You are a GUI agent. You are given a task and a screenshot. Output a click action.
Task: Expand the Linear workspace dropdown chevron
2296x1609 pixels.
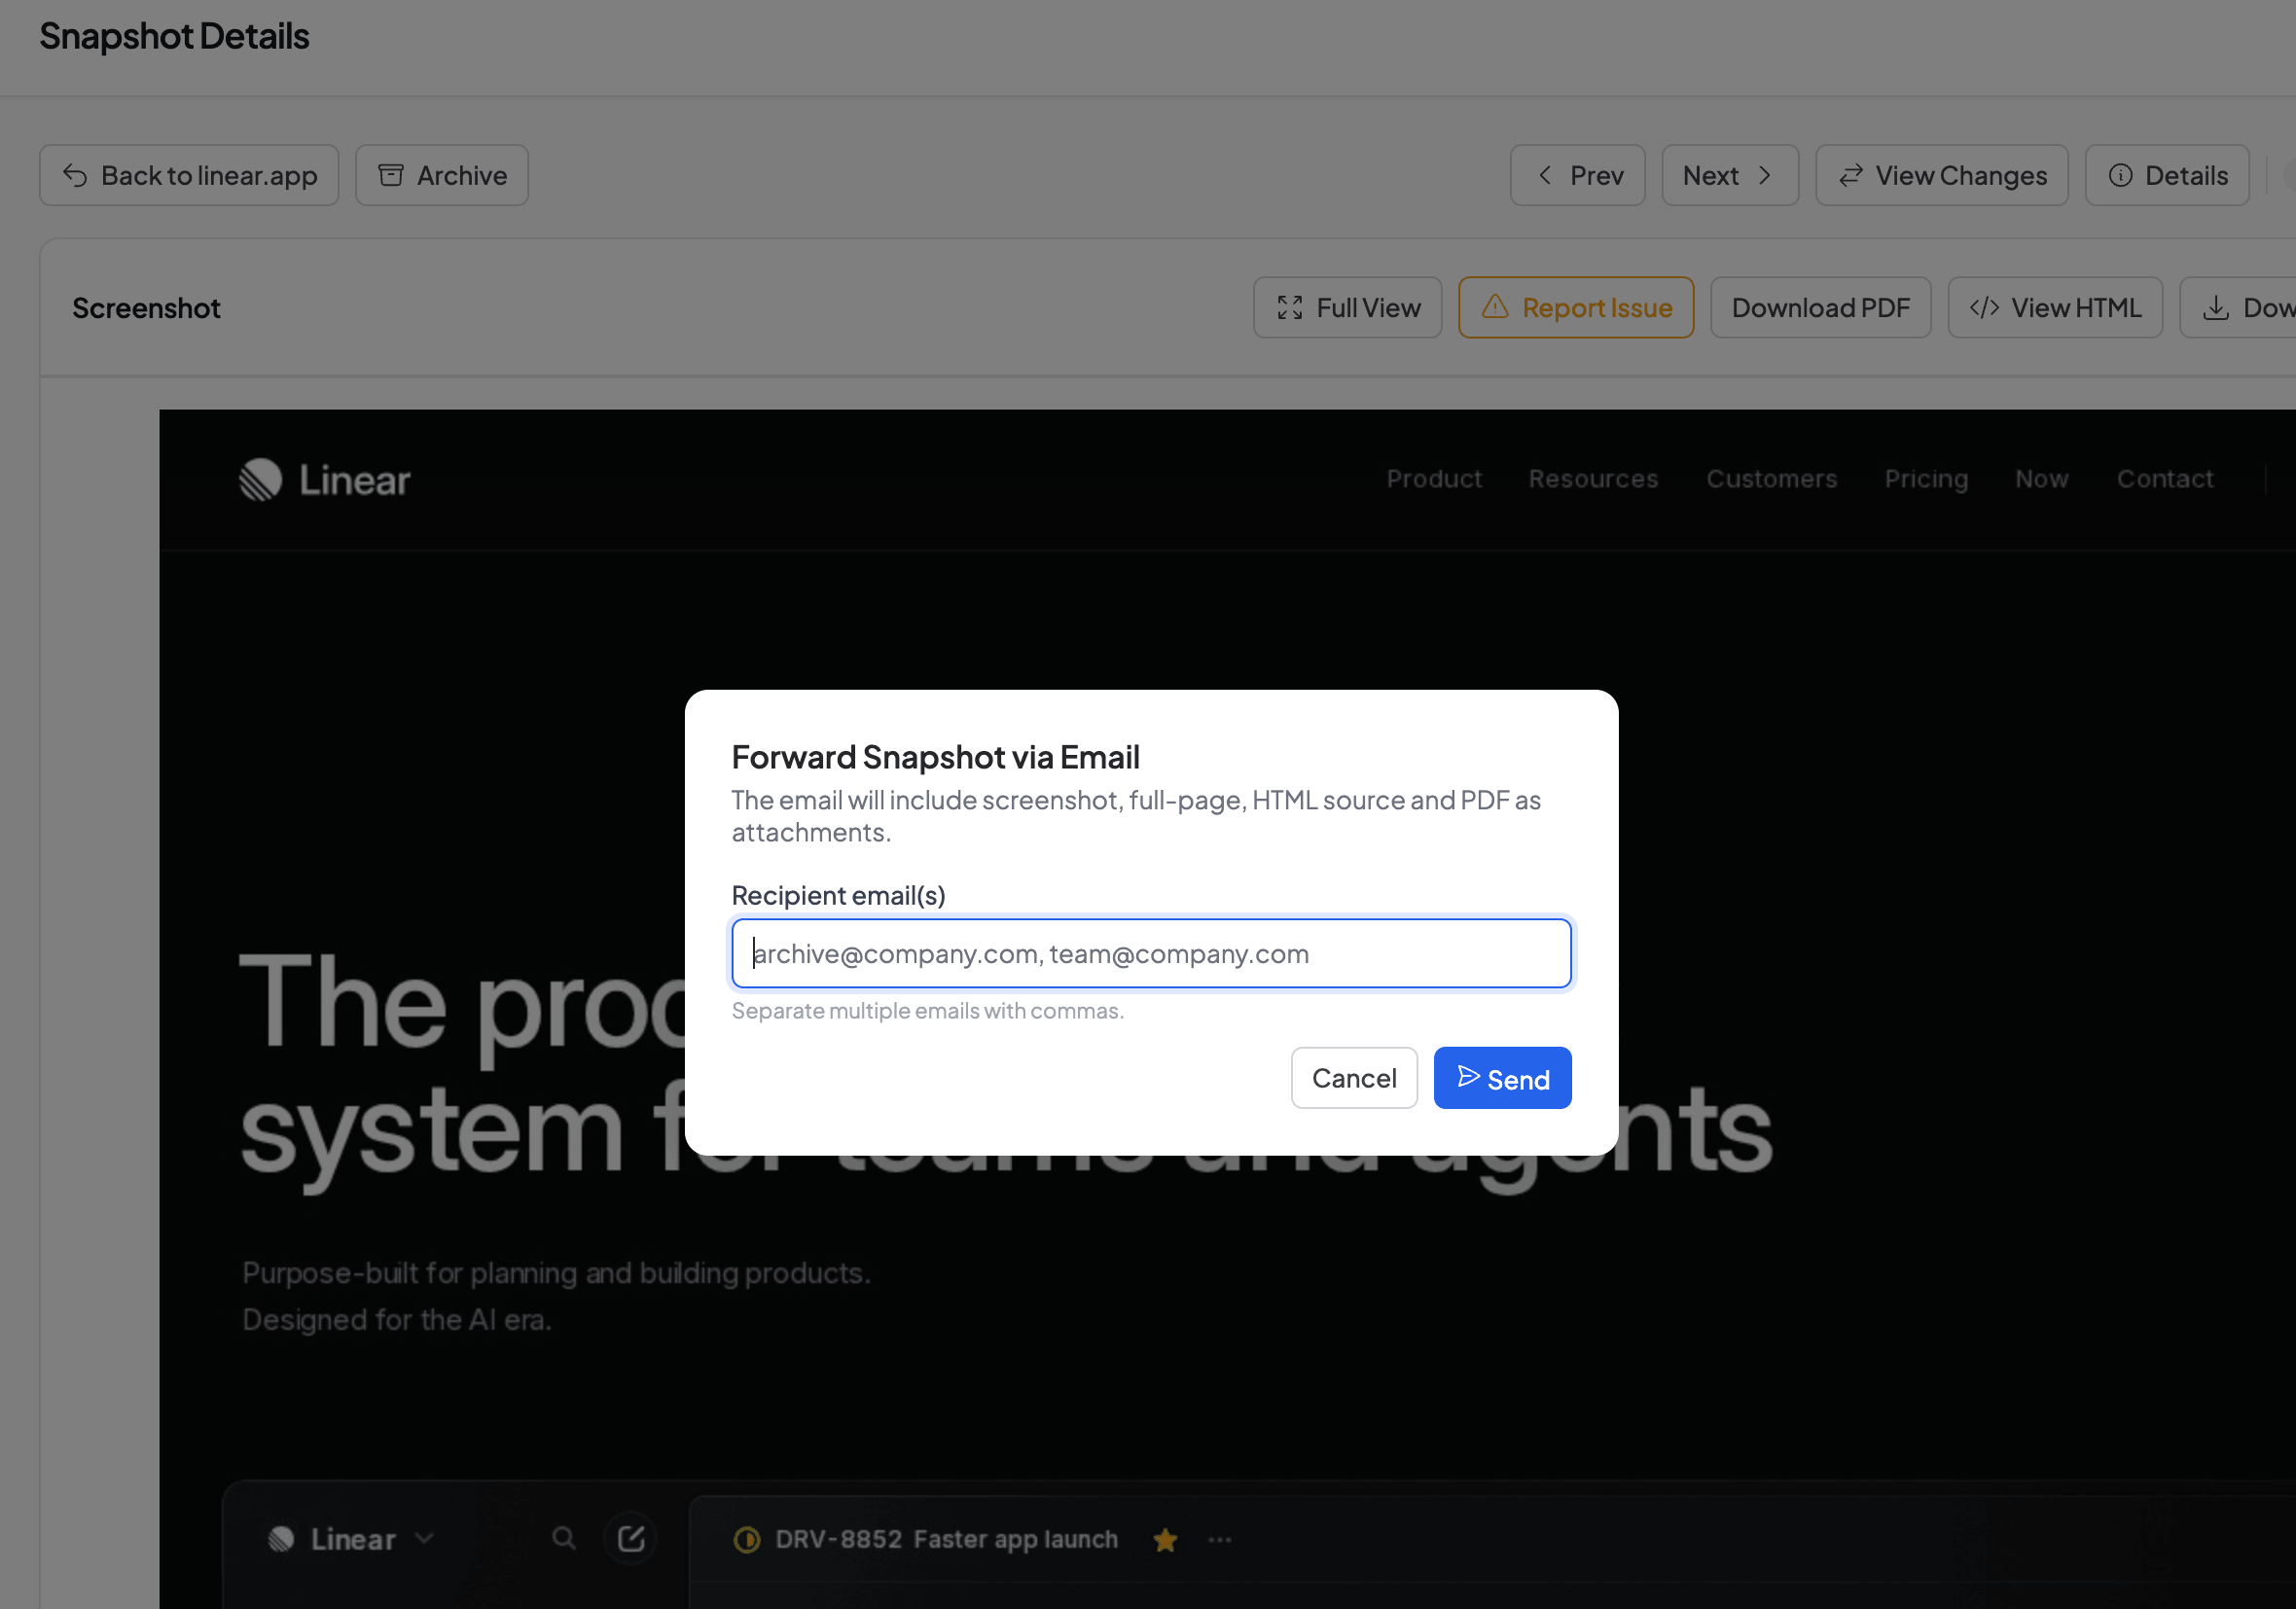tap(424, 1538)
